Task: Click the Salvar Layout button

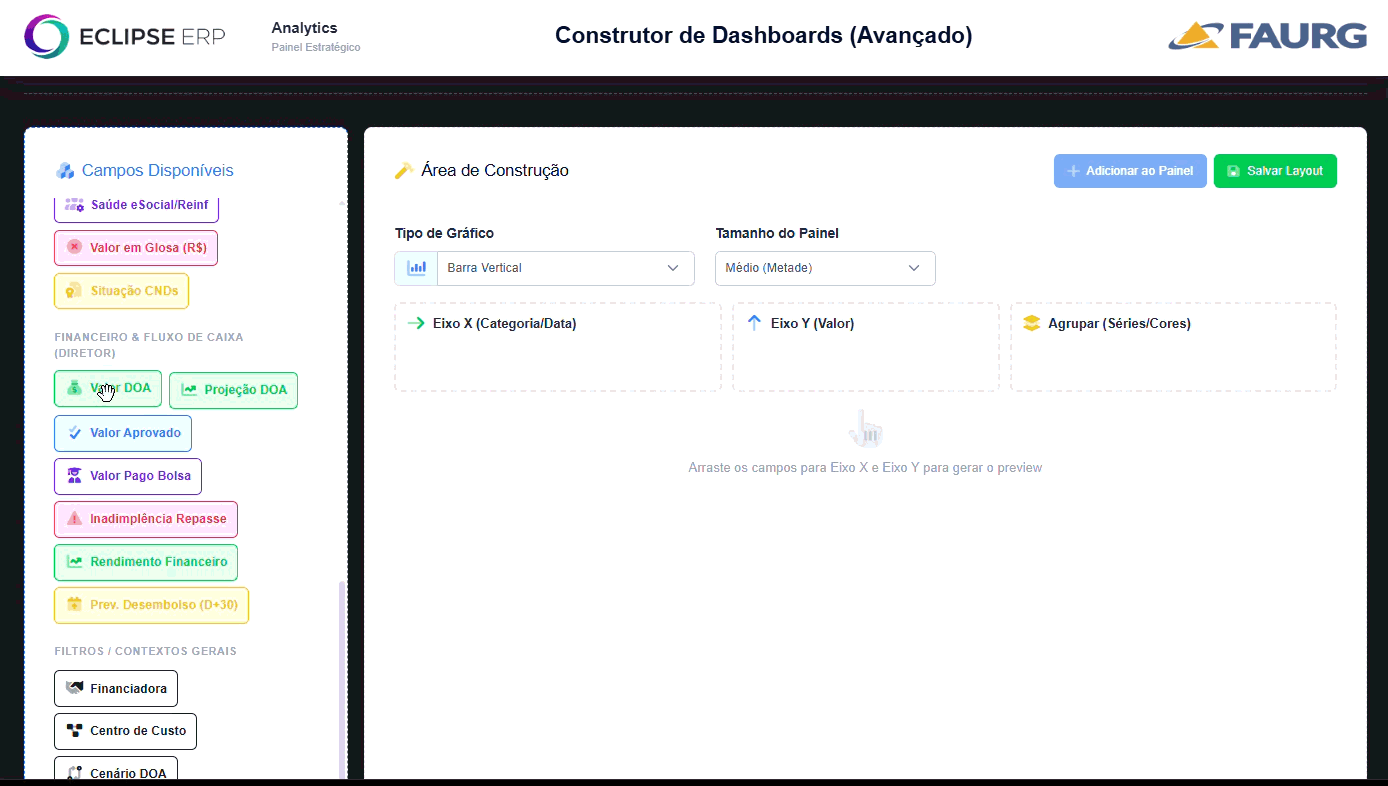Action: 1275,171
